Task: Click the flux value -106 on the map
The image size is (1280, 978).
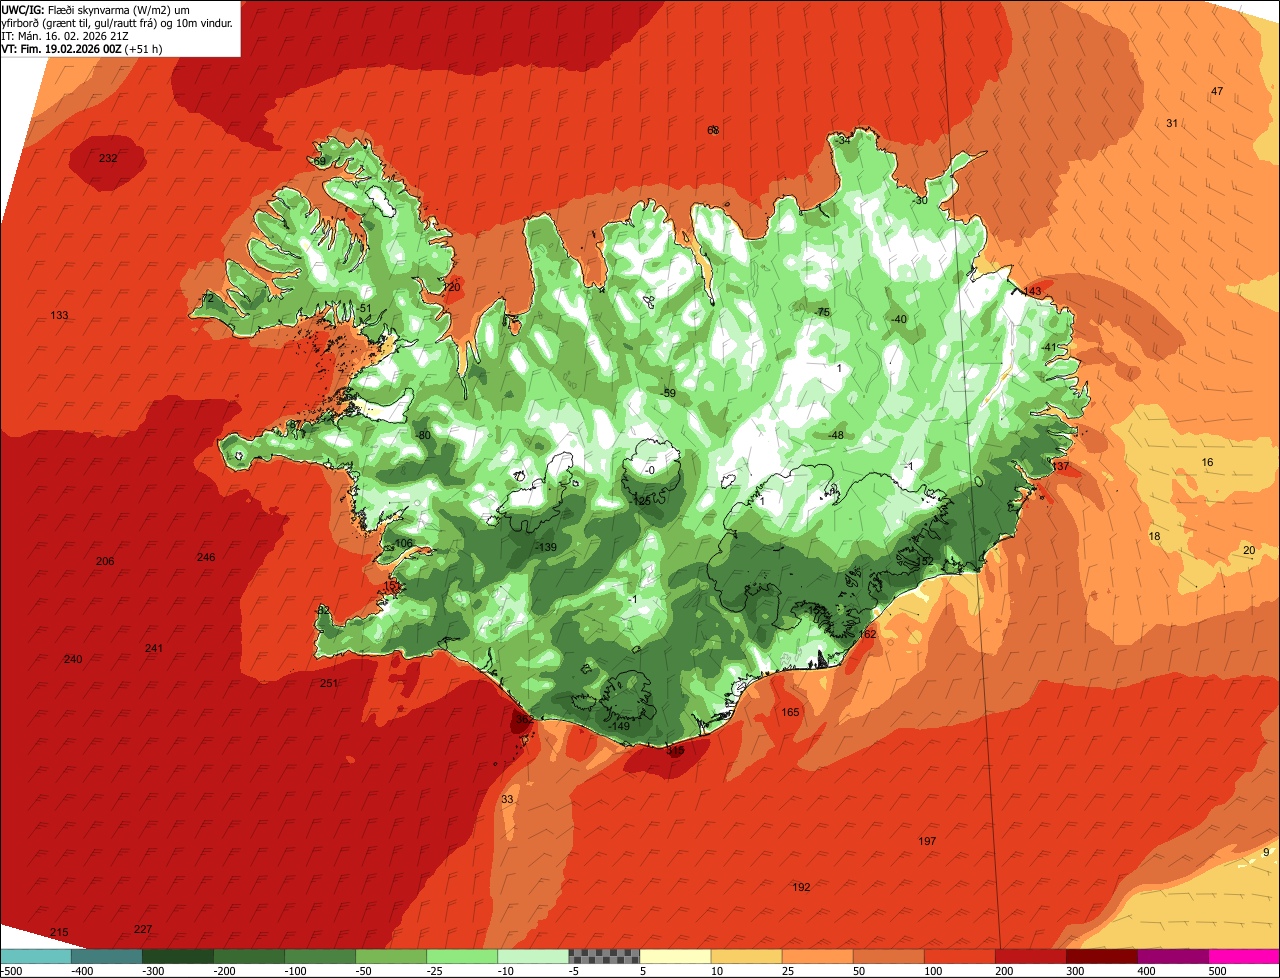Action: [402, 544]
